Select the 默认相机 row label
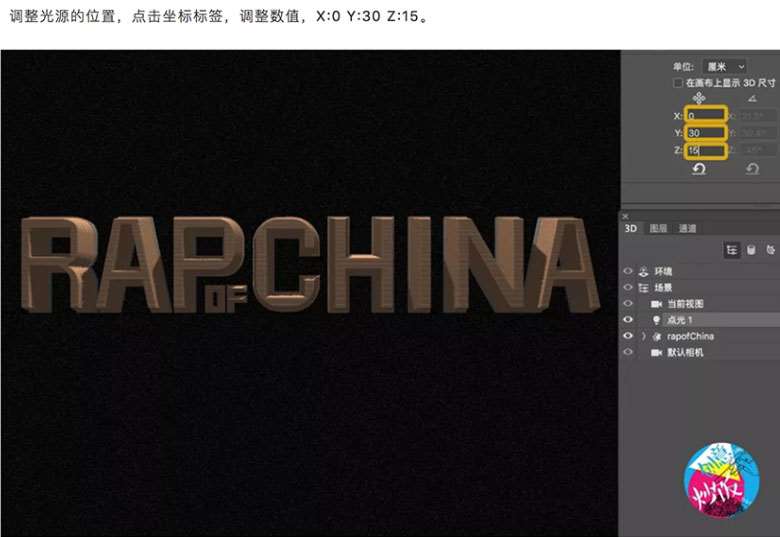 pyautogui.click(x=685, y=353)
